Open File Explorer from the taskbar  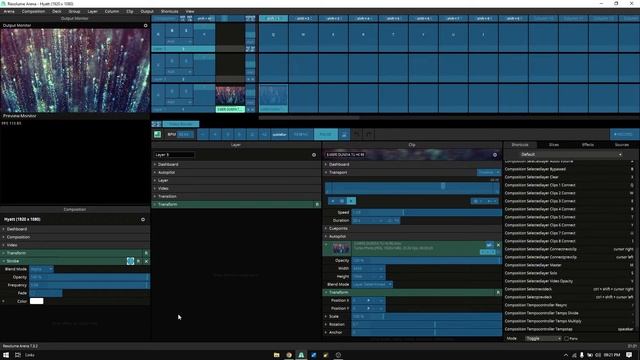coord(277,355)
